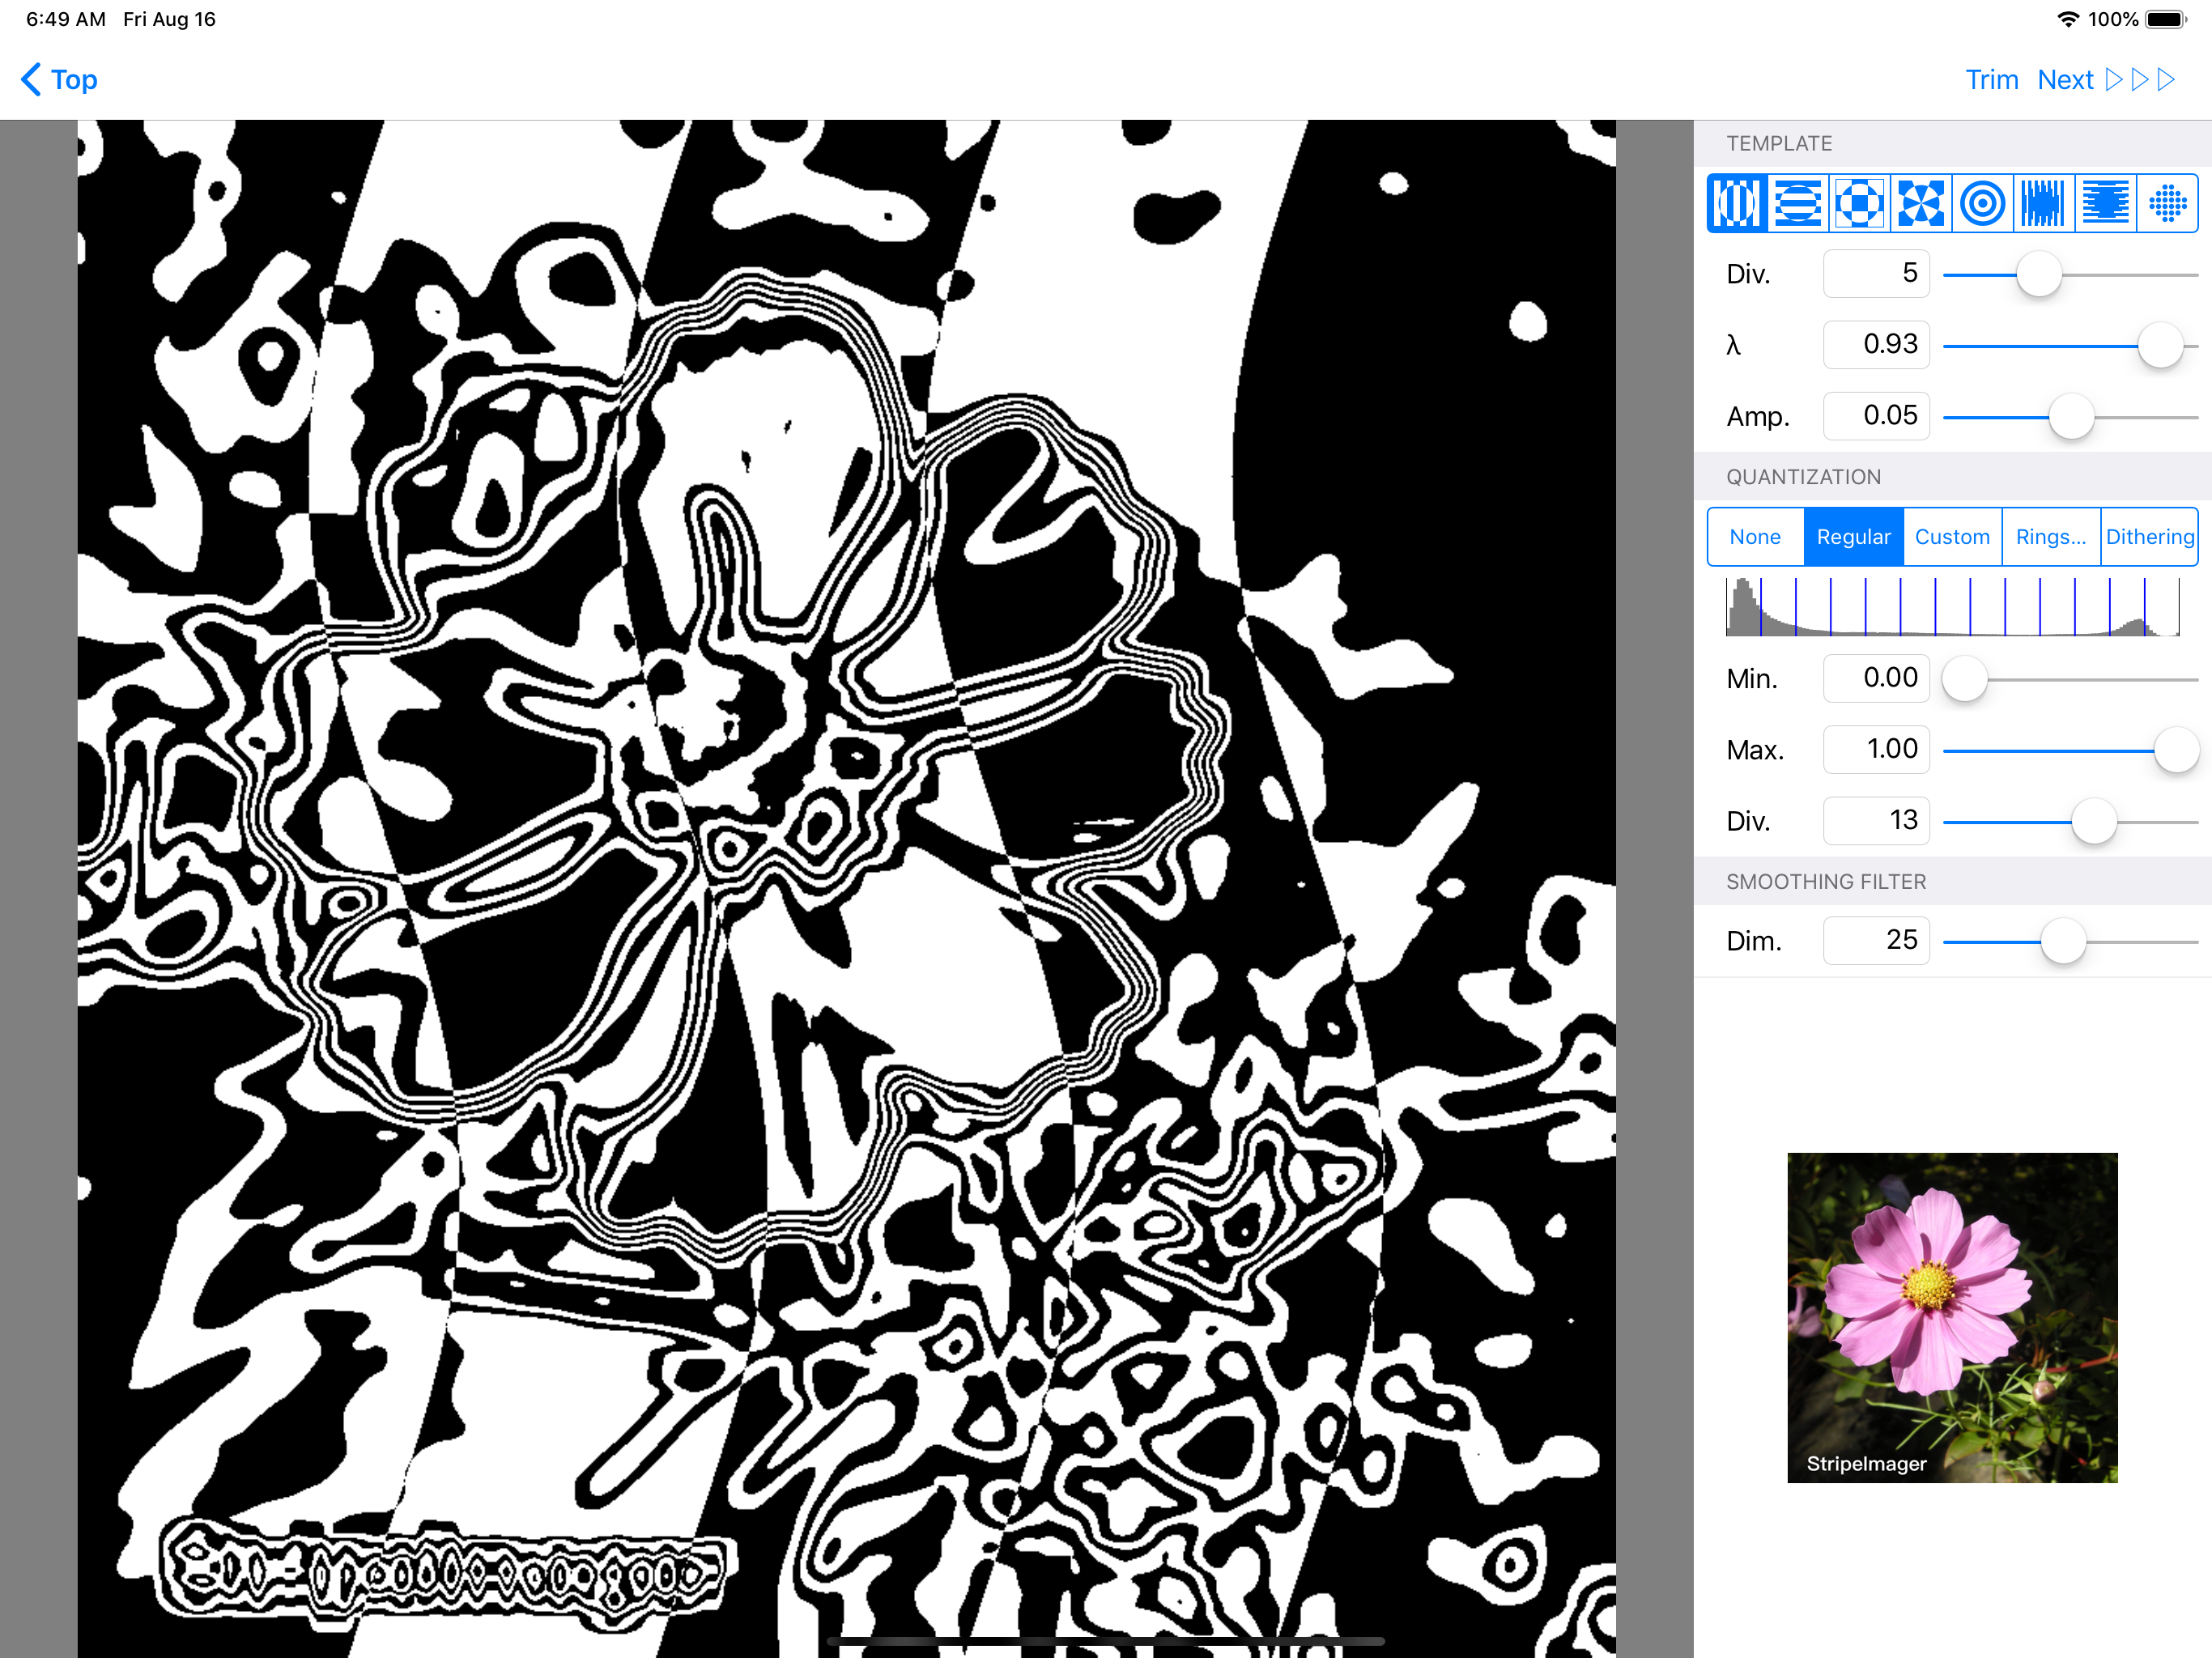Switch quantization to Custom
Viewport: 2212px width, 1658px height.
click(1952, 537)
